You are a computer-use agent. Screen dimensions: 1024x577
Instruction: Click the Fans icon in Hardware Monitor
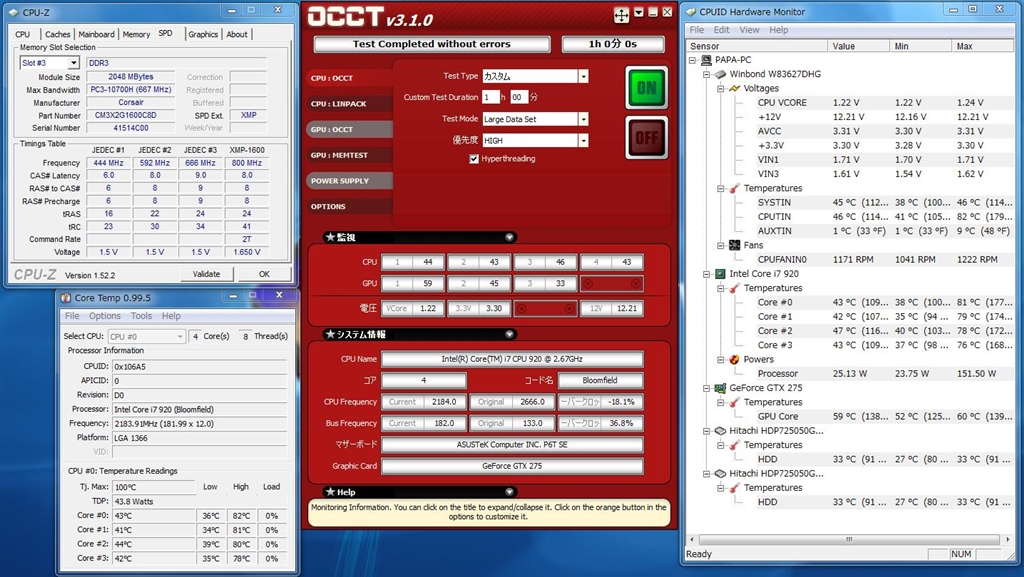[x=735, y=245]
